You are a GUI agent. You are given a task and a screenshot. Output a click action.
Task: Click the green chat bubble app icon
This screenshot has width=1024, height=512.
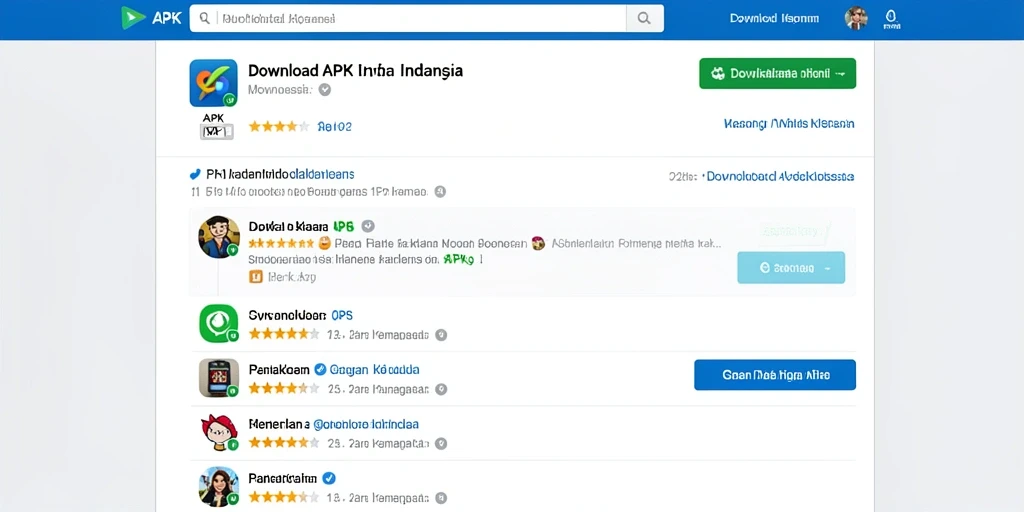(x=219, y=323)
